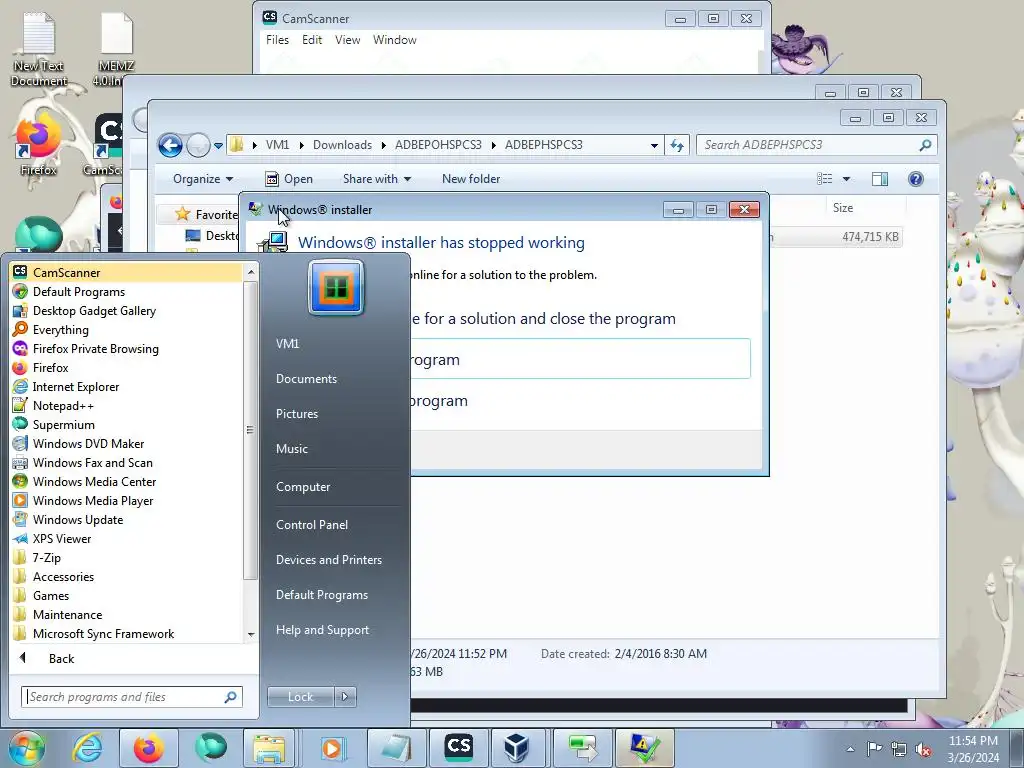Click the user account picture
1024x768 pixels.
(336, 287)
